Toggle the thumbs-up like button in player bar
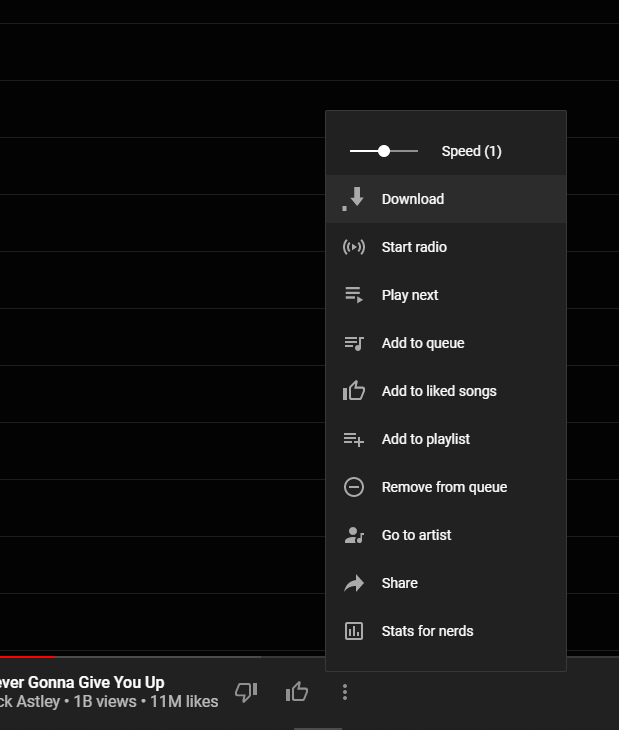This screenshot has width=619, height=730. (x=297, y=692)
